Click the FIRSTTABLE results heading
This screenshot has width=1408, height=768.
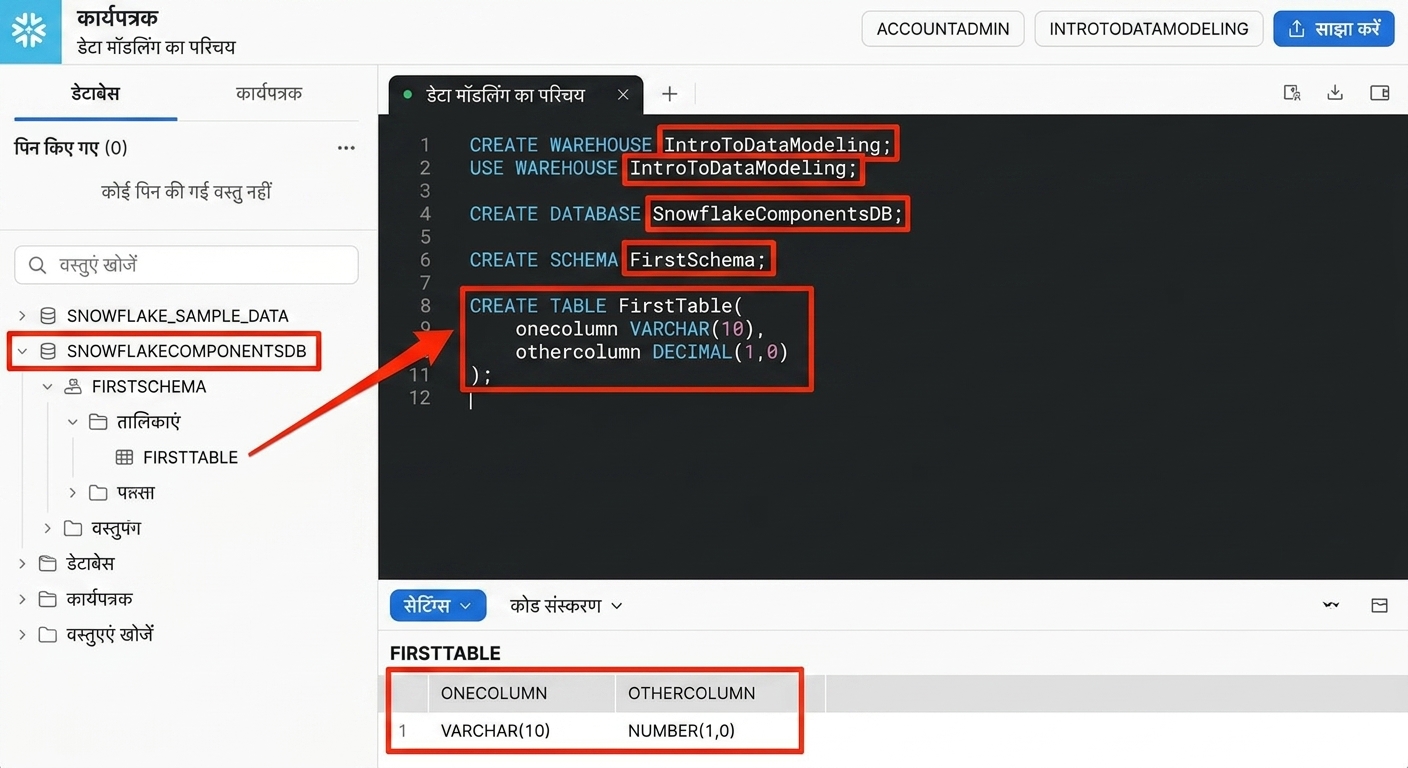445,653
